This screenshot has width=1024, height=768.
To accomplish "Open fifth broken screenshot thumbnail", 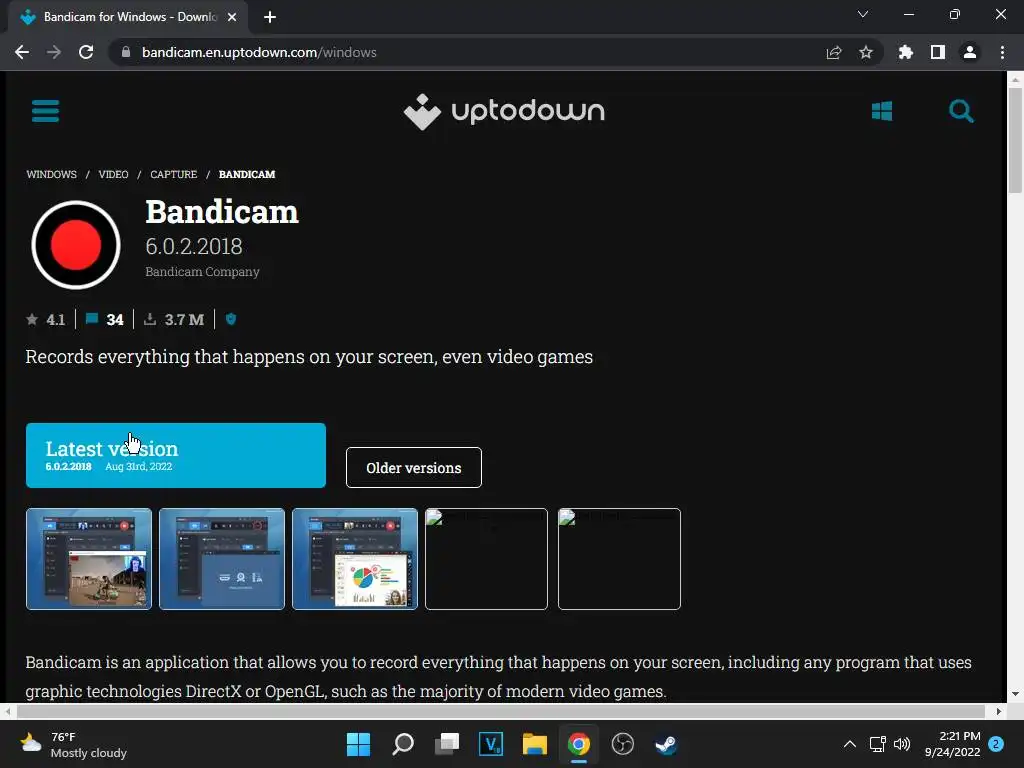I will 619,559.
